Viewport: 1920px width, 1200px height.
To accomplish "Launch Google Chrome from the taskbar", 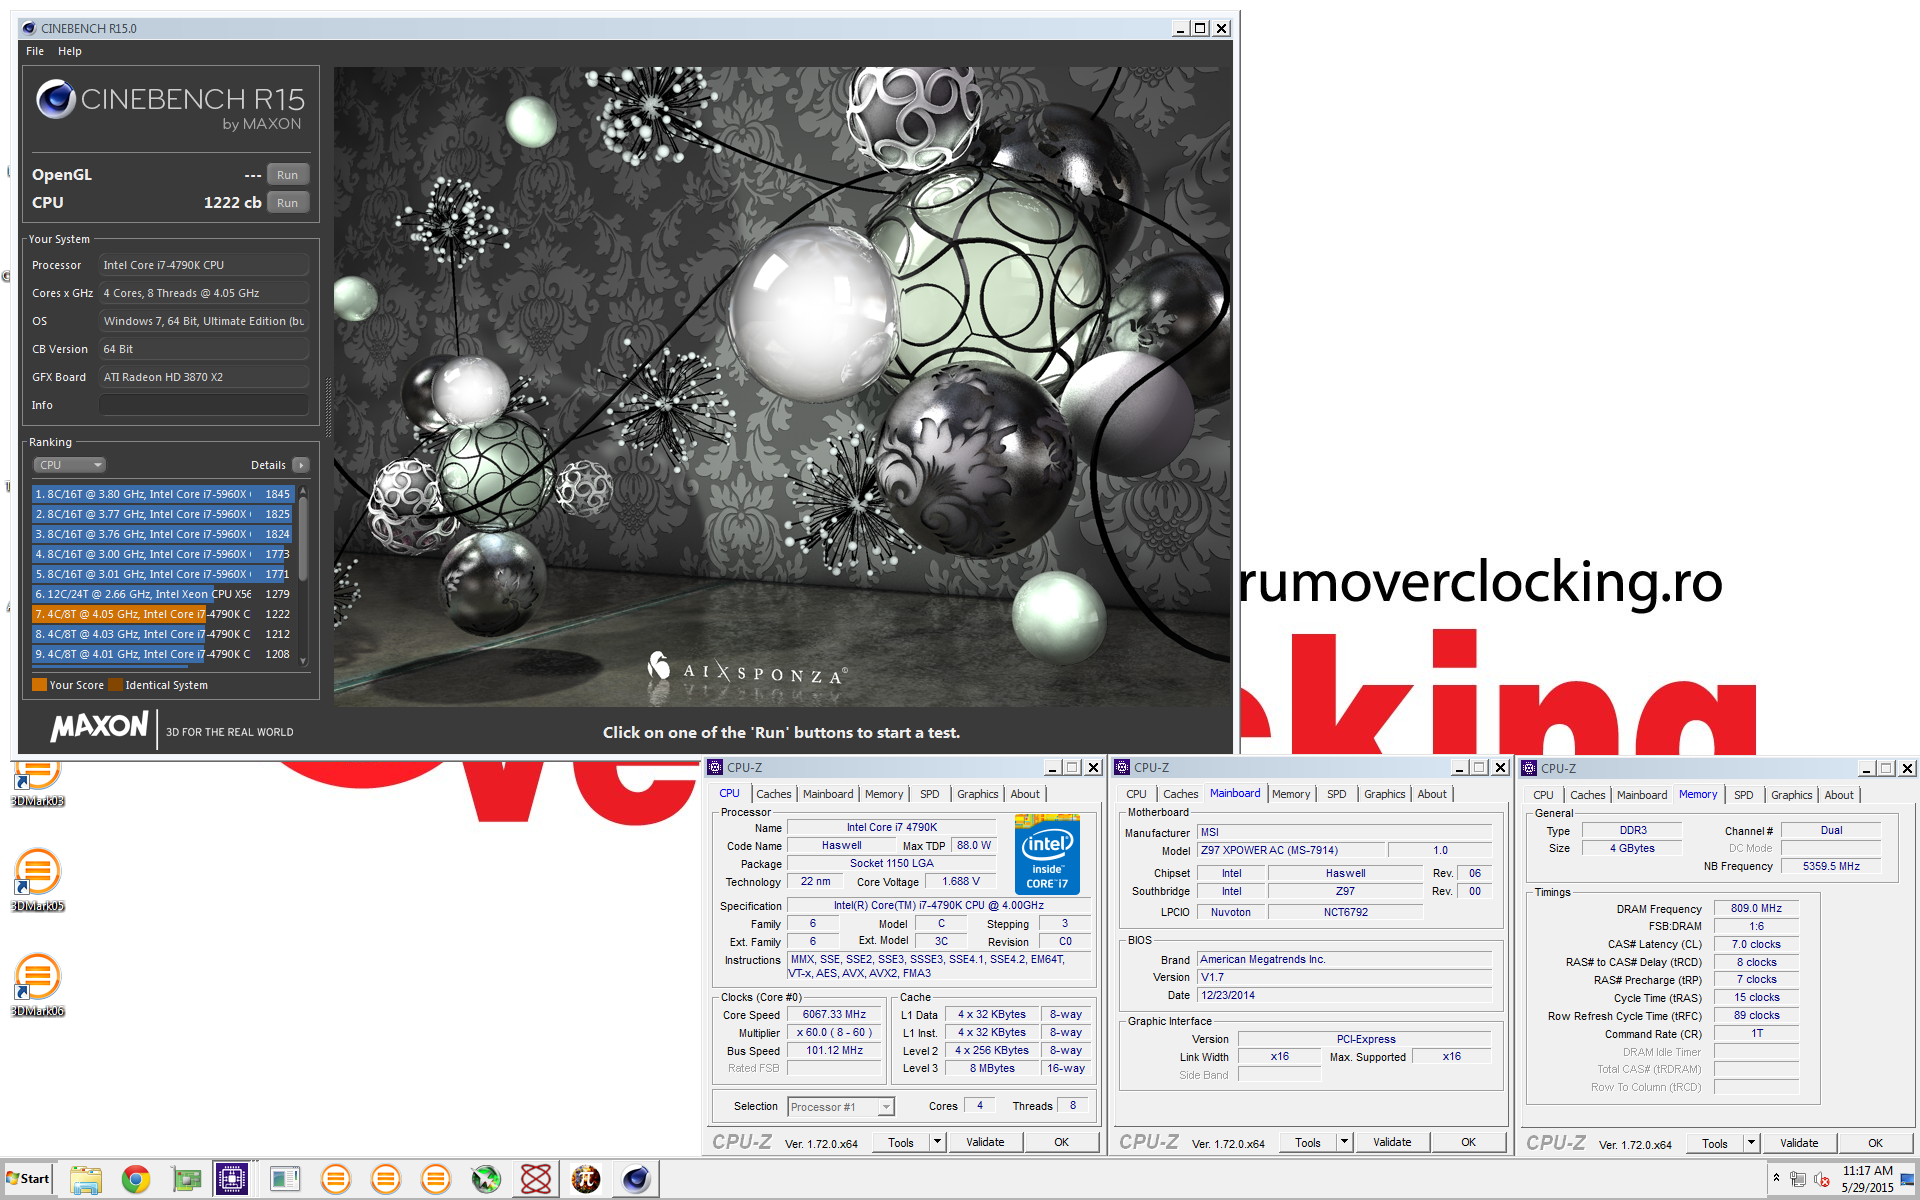I will (x=136, y=1179).
